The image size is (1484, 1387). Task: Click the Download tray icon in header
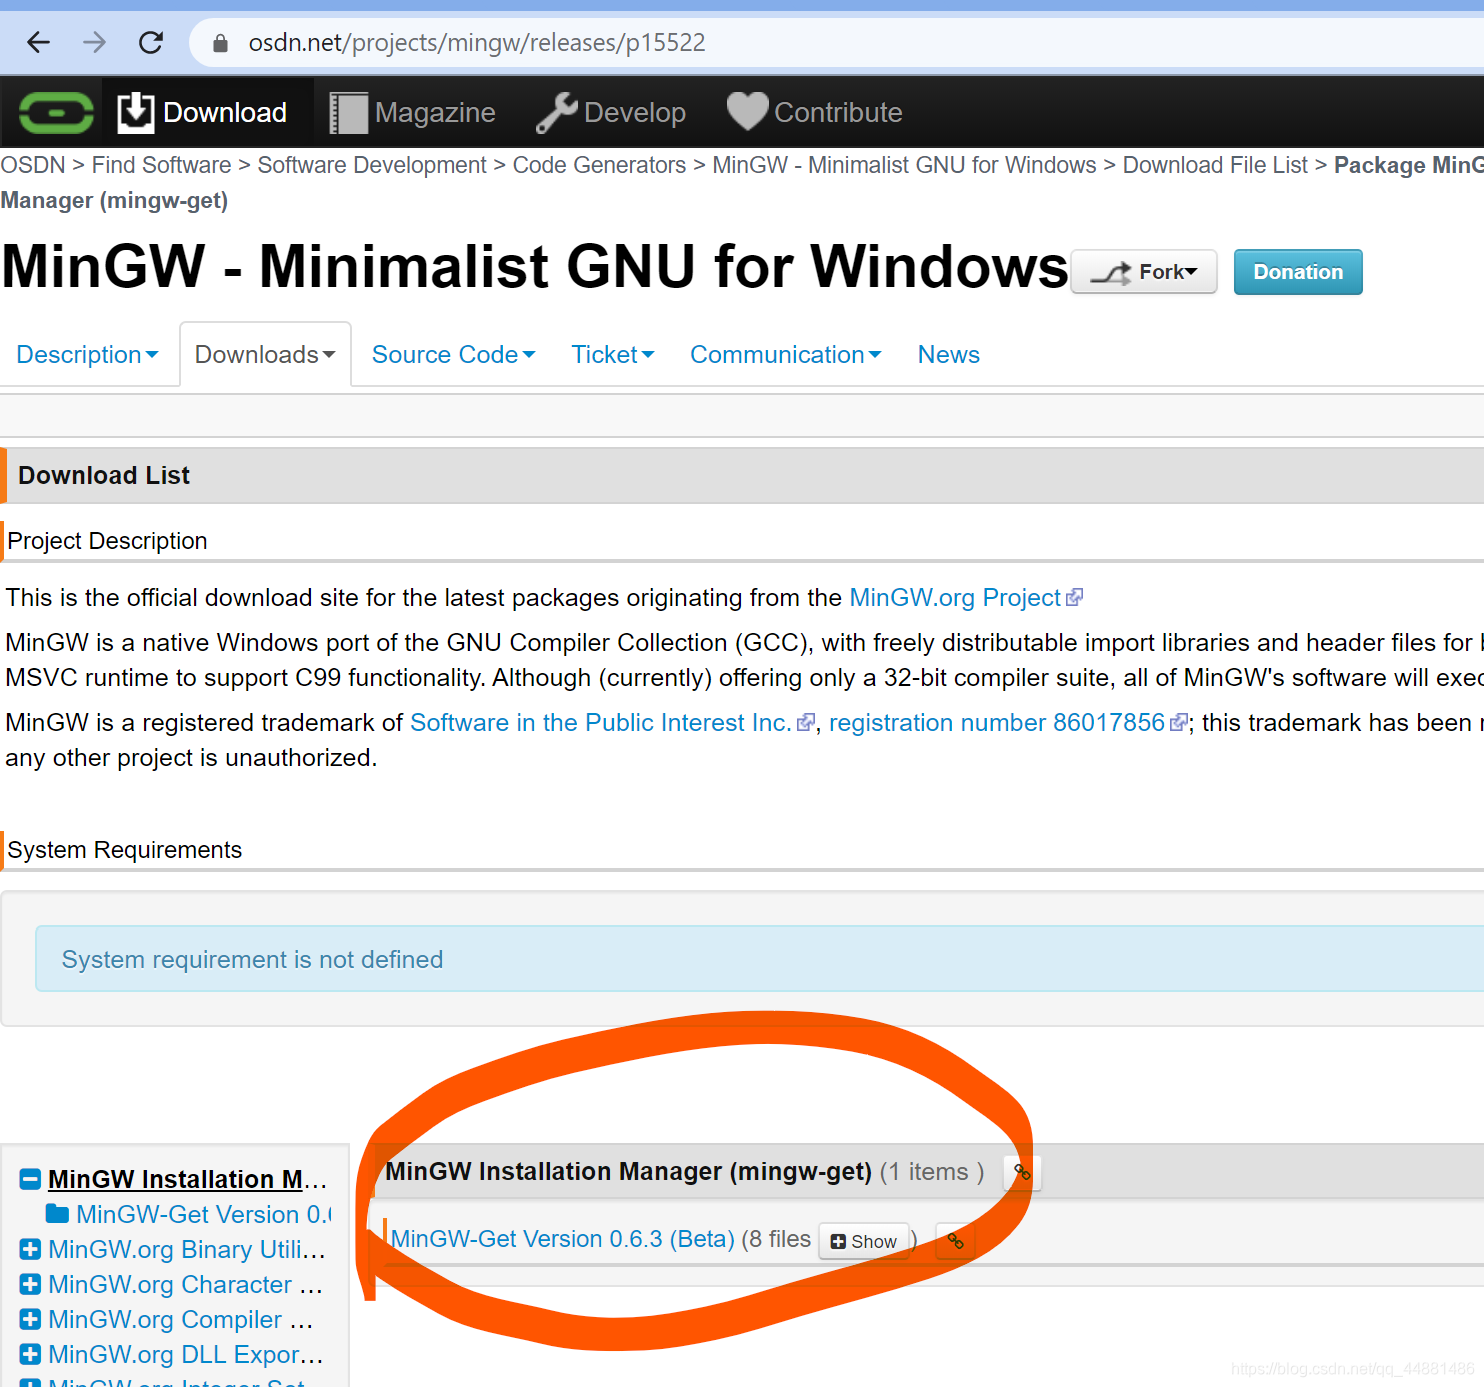pos(136,112)
